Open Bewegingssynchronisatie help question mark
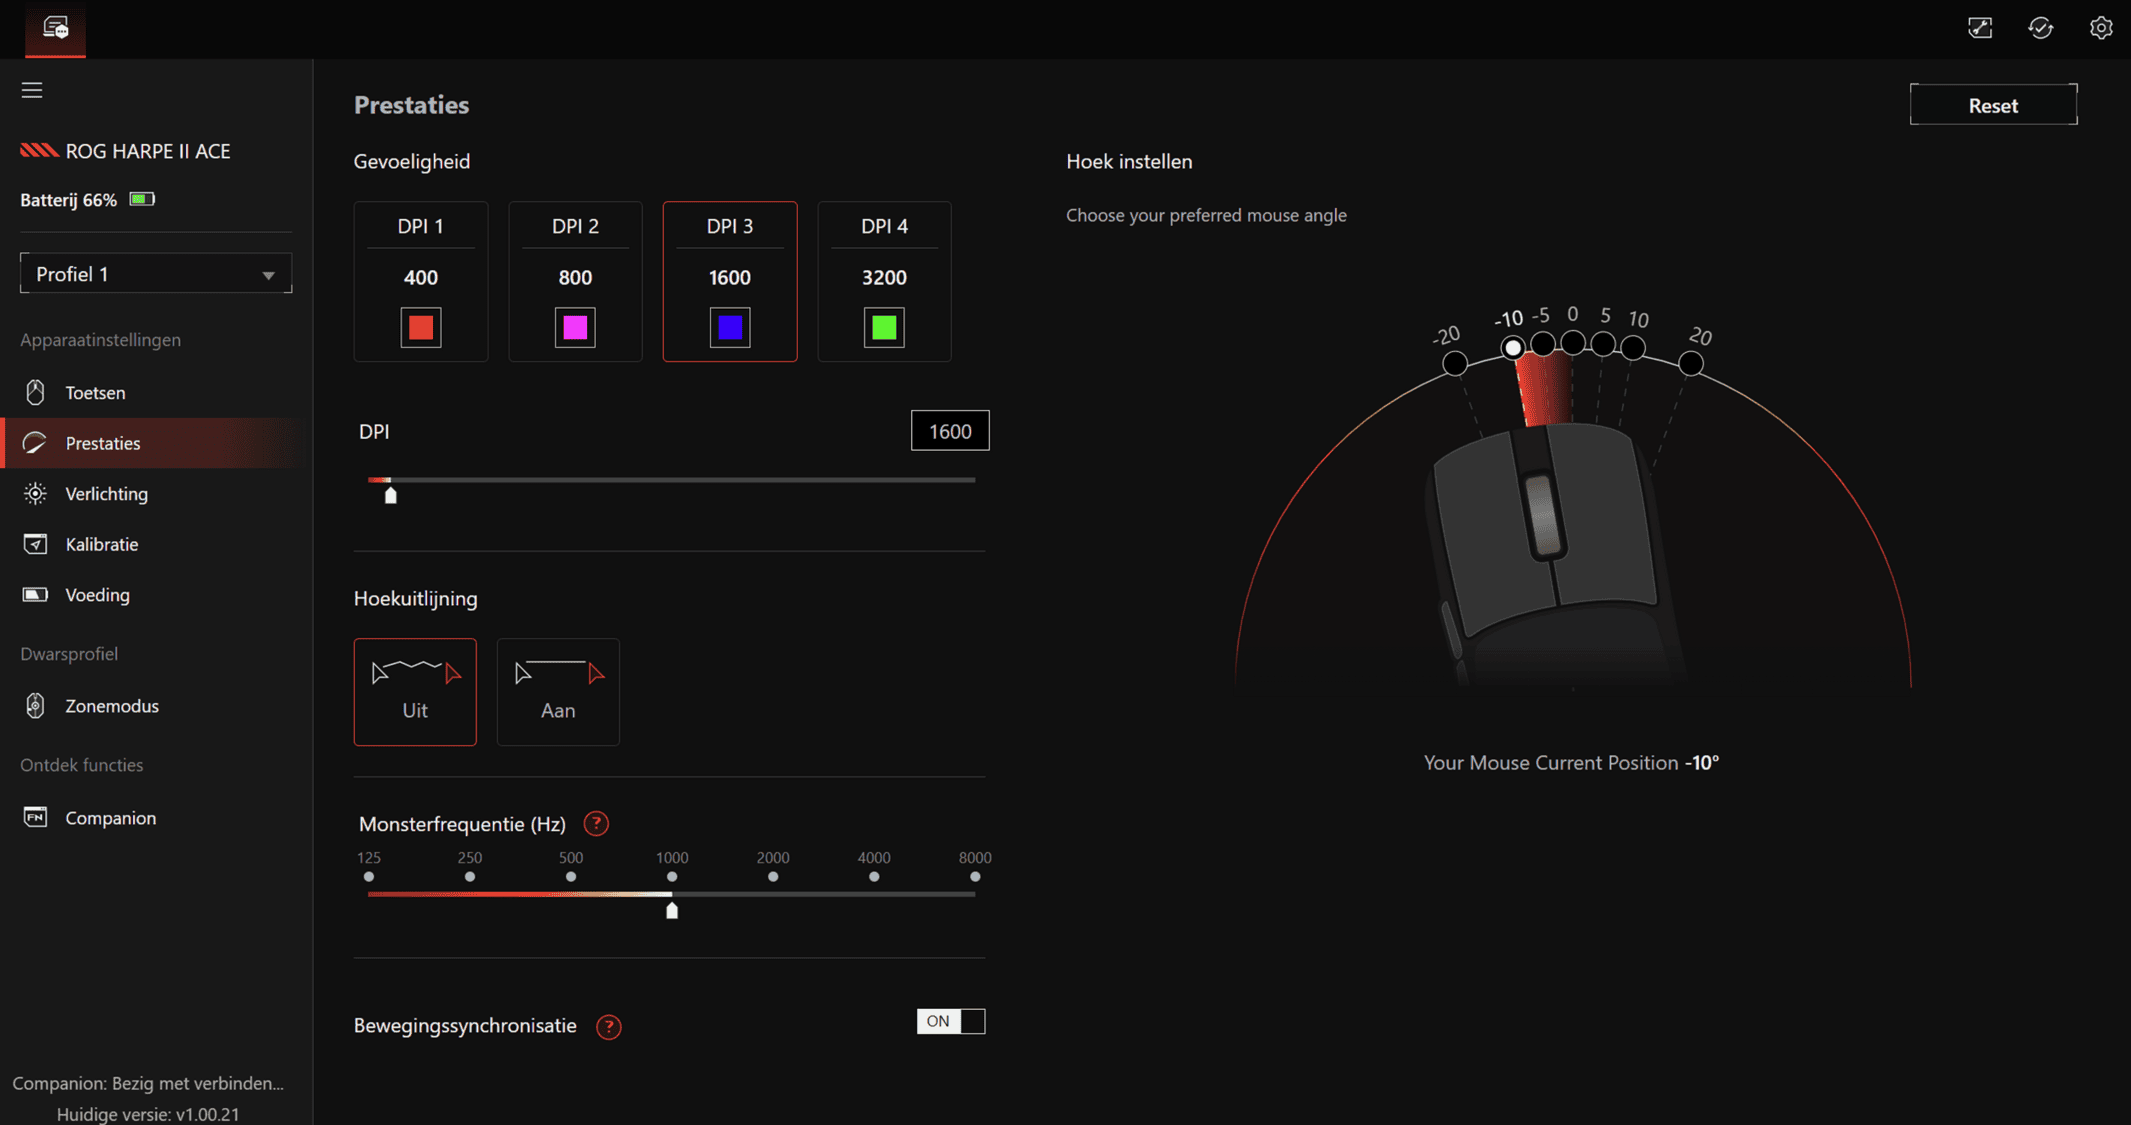This screenshot has height=1125, width=2131. tap(608, 1026)
